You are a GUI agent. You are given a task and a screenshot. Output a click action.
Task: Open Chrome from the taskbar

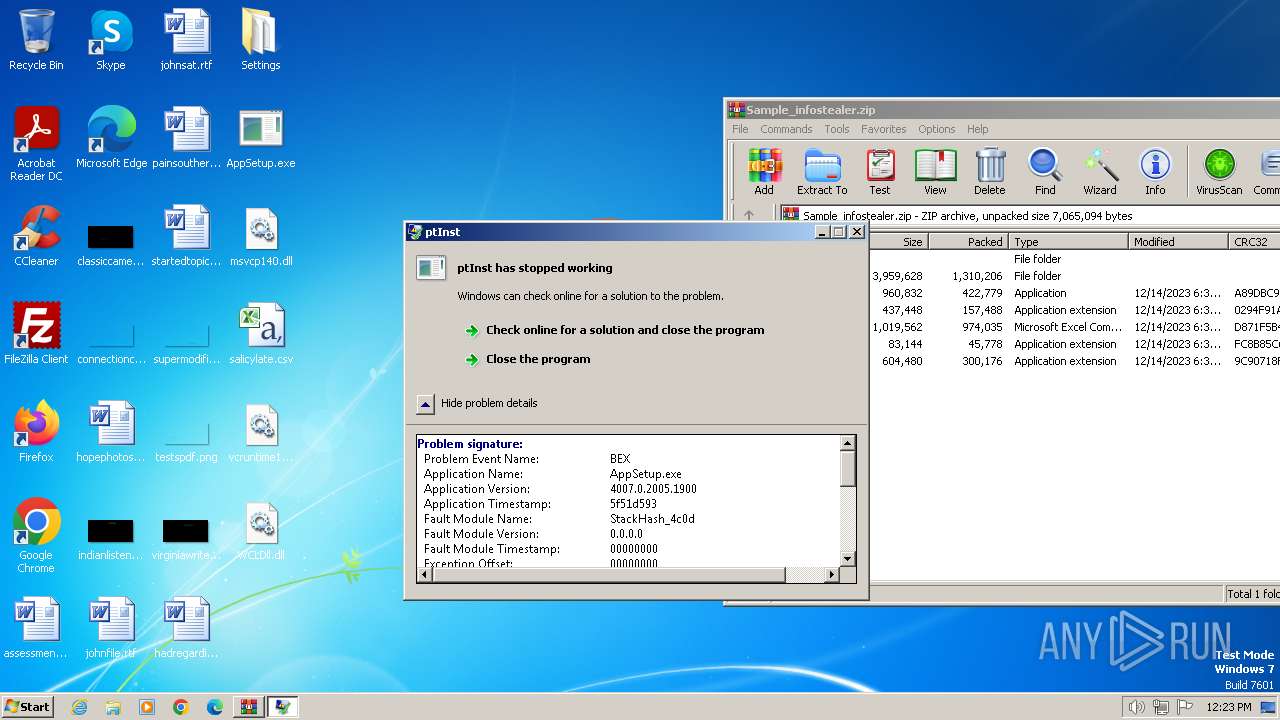click(x=181, y=707)
